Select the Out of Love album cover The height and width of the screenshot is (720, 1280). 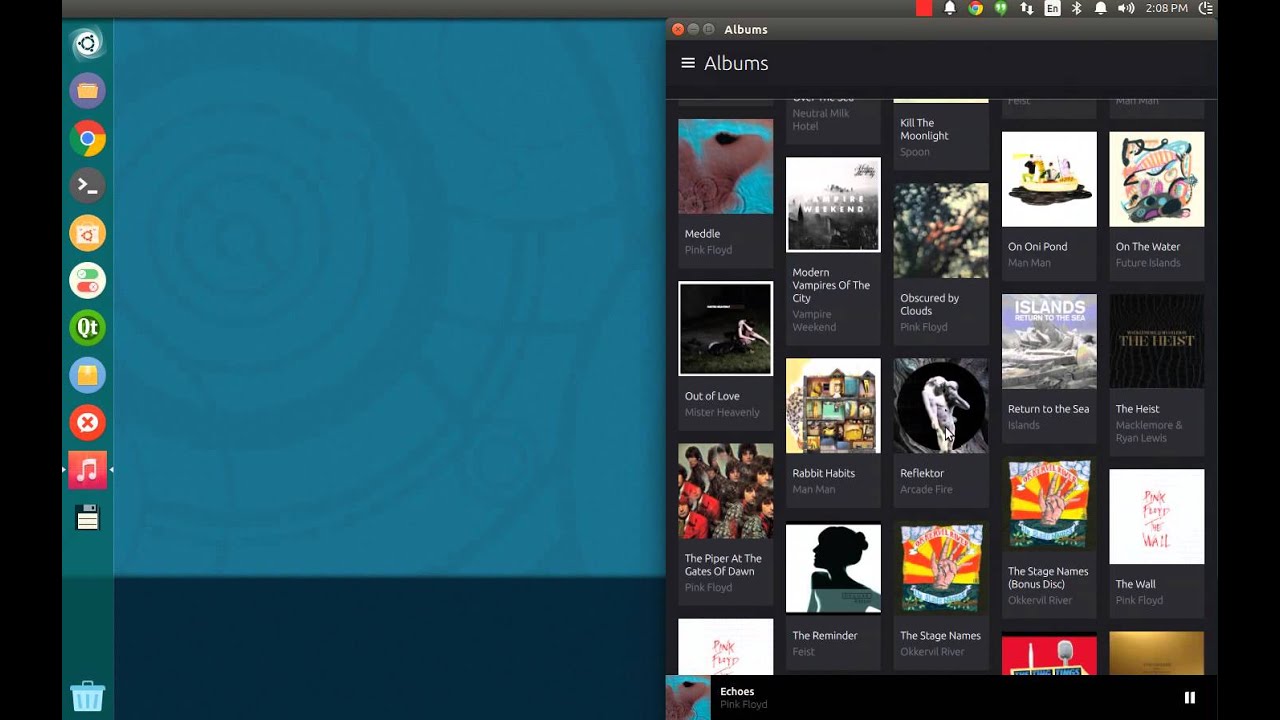[726, 328]
